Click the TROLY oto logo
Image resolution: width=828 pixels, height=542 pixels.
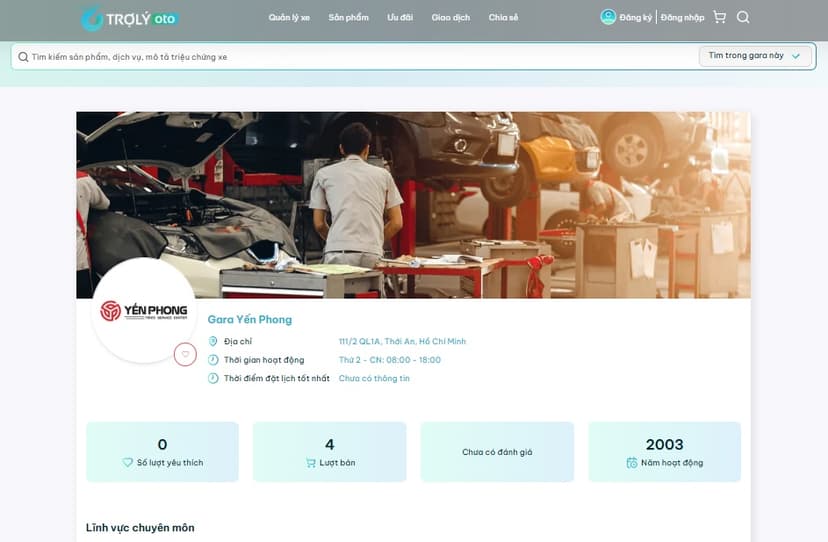pyautogui.click(x=130, y=18)
